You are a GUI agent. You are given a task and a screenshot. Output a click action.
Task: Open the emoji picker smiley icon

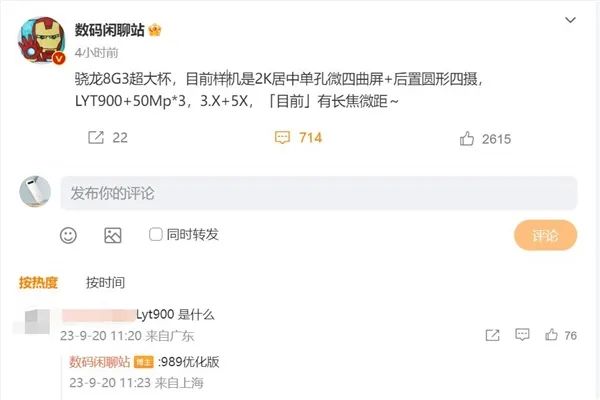[x=68, y=235]
